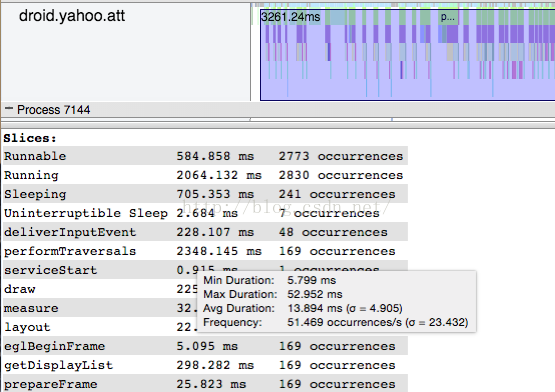This screenshot has width=555, height=392.
Task: Click the 705.353 ms Sleeping duration
Action: (215, 194)
